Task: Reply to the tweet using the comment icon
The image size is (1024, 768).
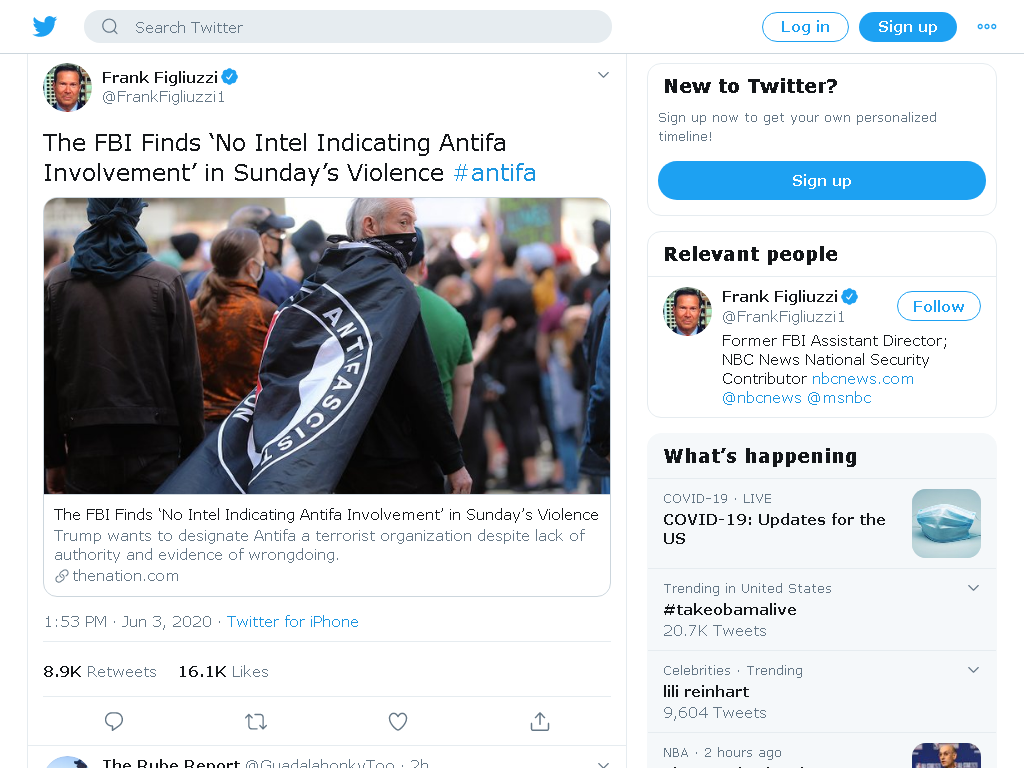Action: coord(114,722)
